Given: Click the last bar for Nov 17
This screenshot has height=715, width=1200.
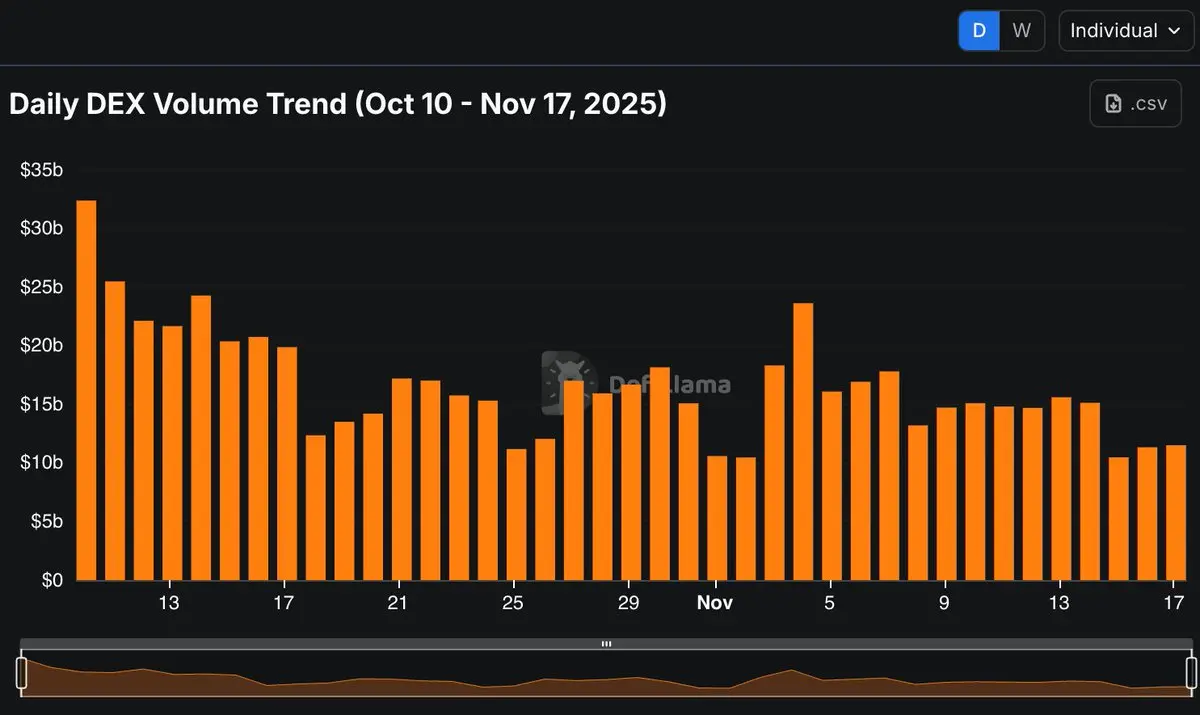Looking at the screenshot, I should [x=1176, y=512].
